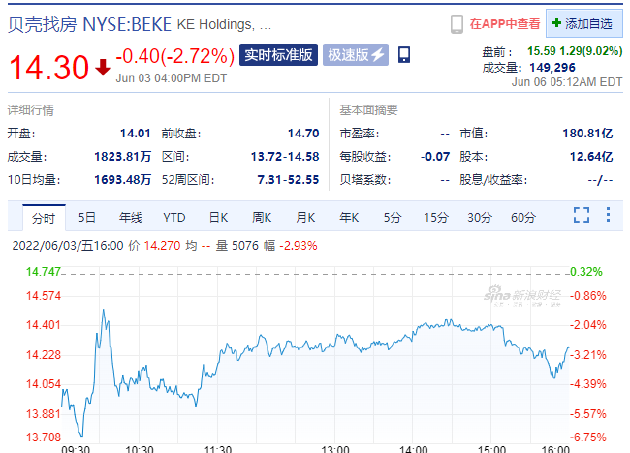Click the KE Holdings company name text
Screen dimensions: 630x453
pos(223,25)
